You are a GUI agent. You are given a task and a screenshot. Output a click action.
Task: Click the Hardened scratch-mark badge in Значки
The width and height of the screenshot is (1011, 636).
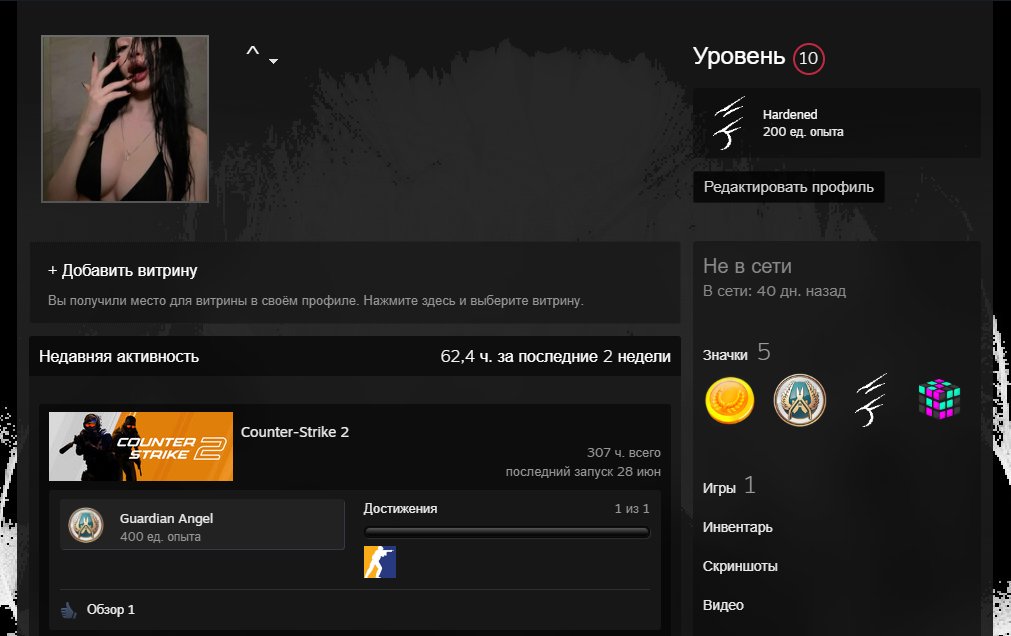870,401
